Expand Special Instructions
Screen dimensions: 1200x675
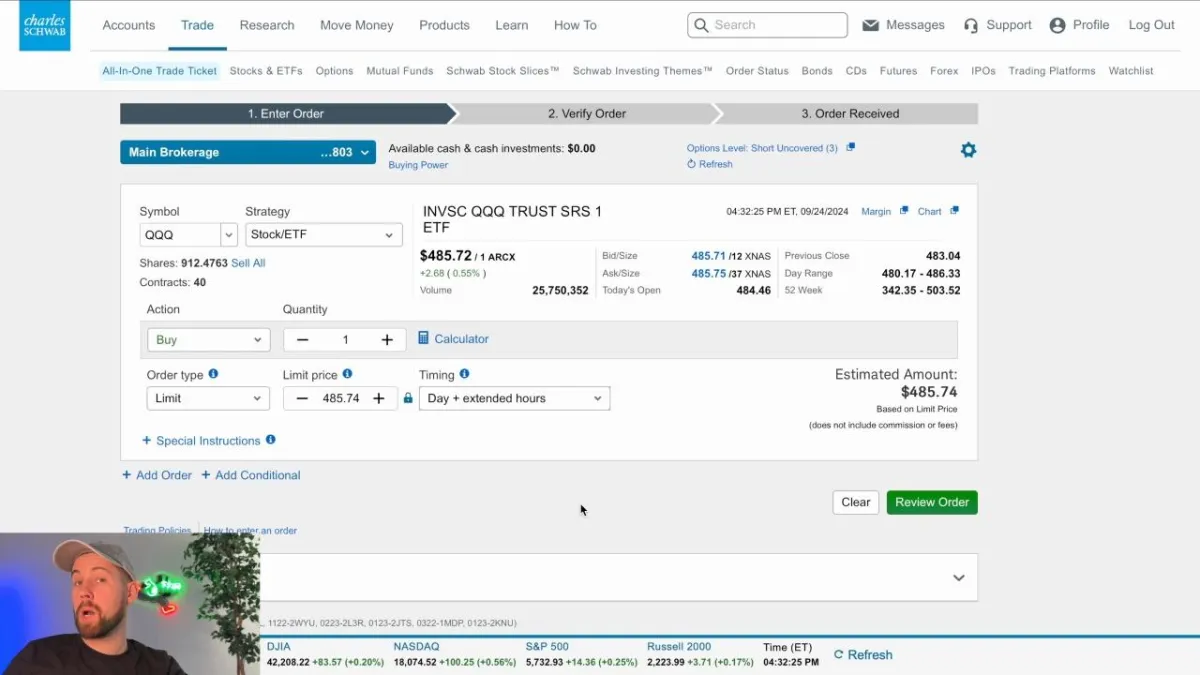coord(200,441)
